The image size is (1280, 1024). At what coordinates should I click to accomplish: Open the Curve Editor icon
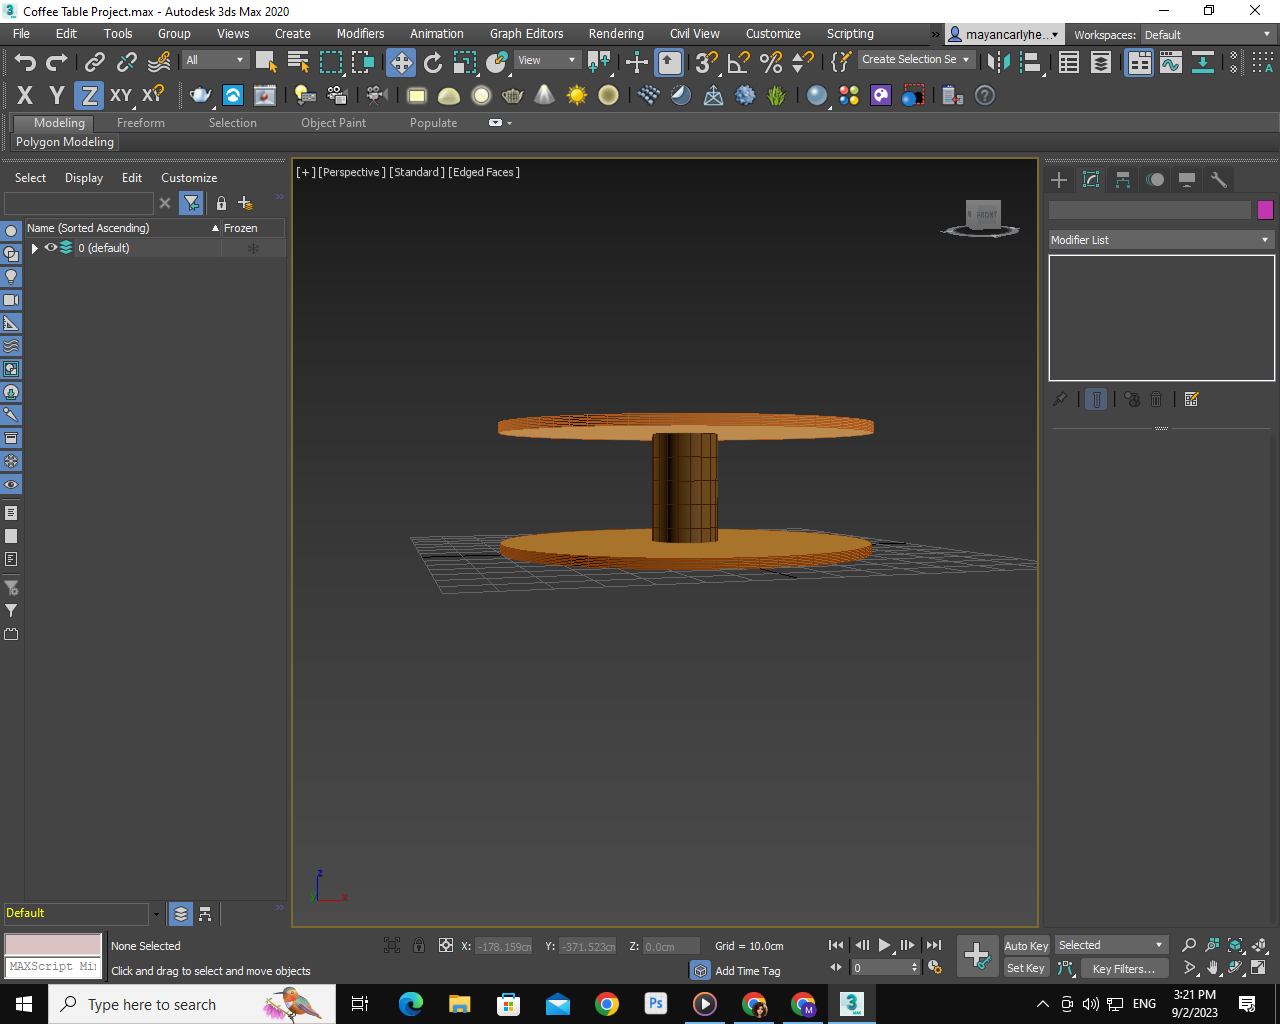(1171, 62)
